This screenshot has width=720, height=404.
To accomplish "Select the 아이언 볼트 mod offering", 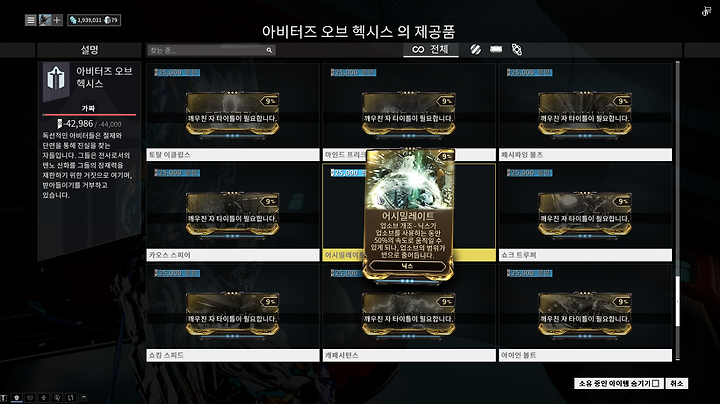I will click(x=585, y=313).
